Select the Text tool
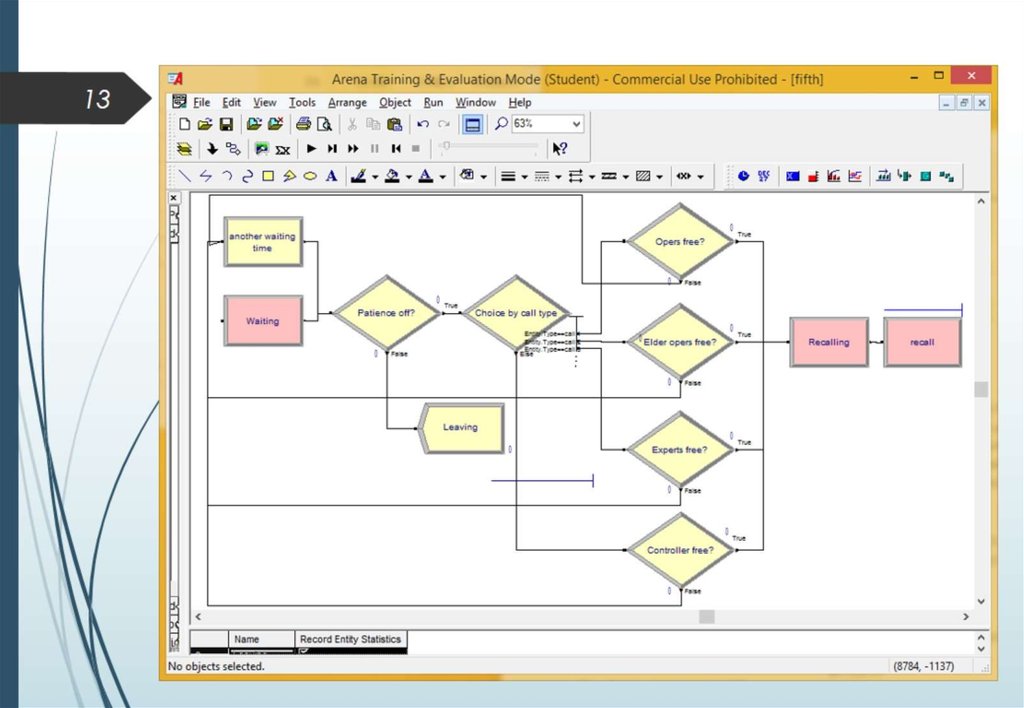1024x708 pixels. click(331, 176)
